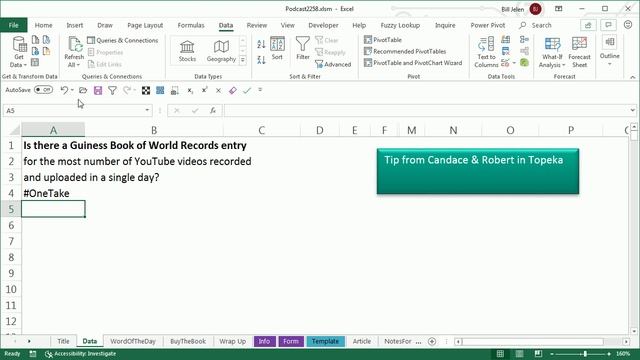640x360 pixels.
Task: Click the Flash Fill icon
Action: point(506,40)
